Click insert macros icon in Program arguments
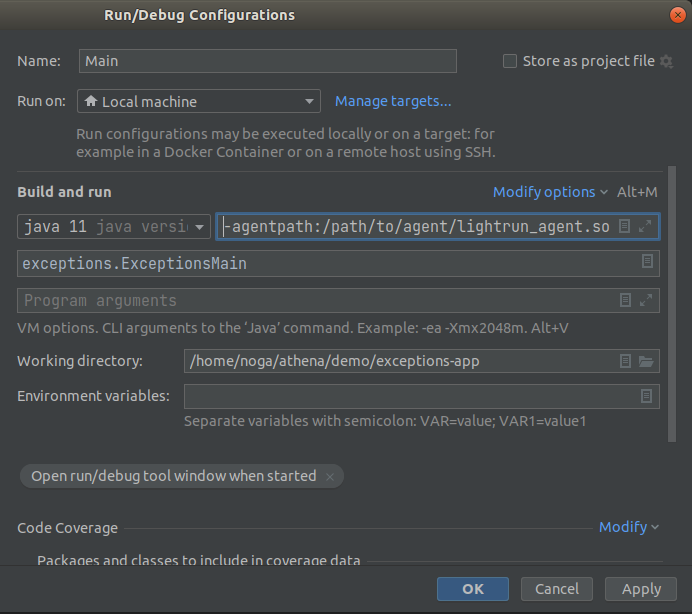 [625, 300]
